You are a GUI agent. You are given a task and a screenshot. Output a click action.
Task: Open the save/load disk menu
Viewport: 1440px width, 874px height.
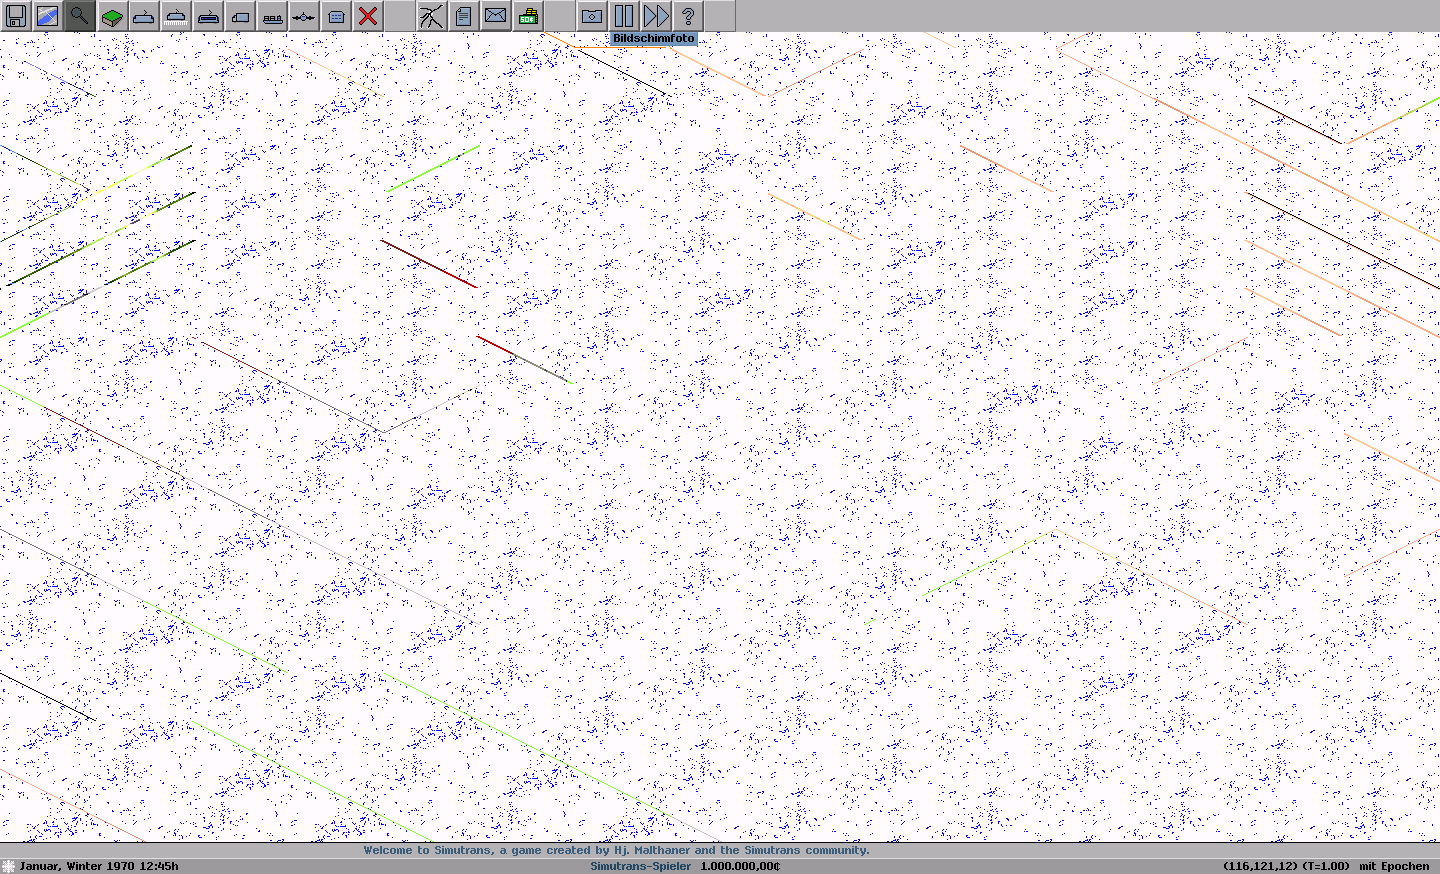(16, 16)
